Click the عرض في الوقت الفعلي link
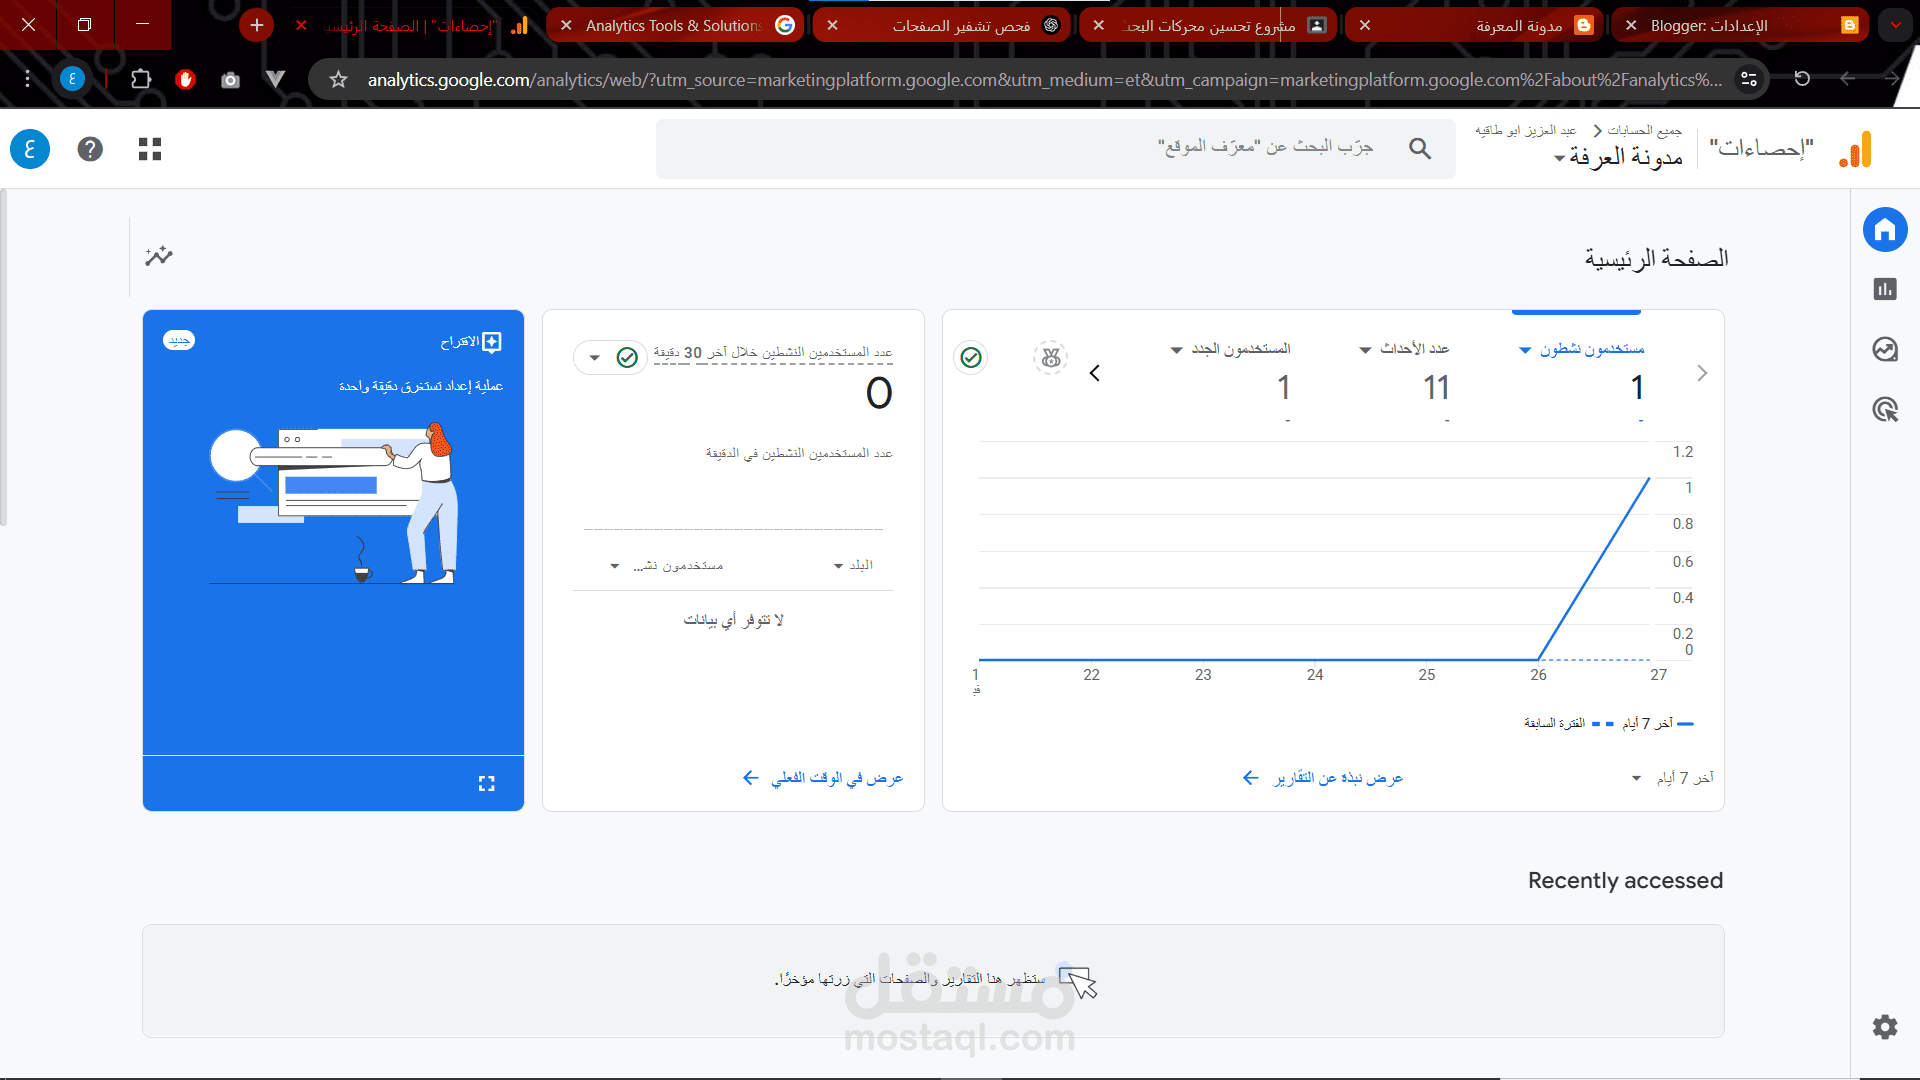1920x1080 pixels. [x=823, y=778]
